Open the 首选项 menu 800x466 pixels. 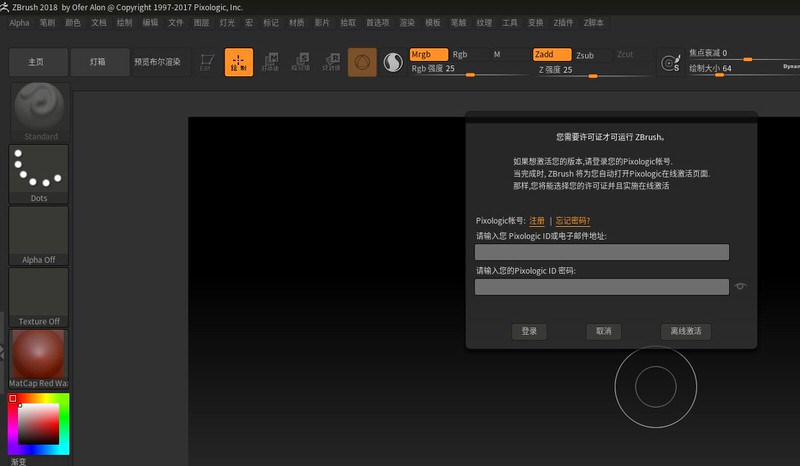pyautogui.click(x=378, y=23)
